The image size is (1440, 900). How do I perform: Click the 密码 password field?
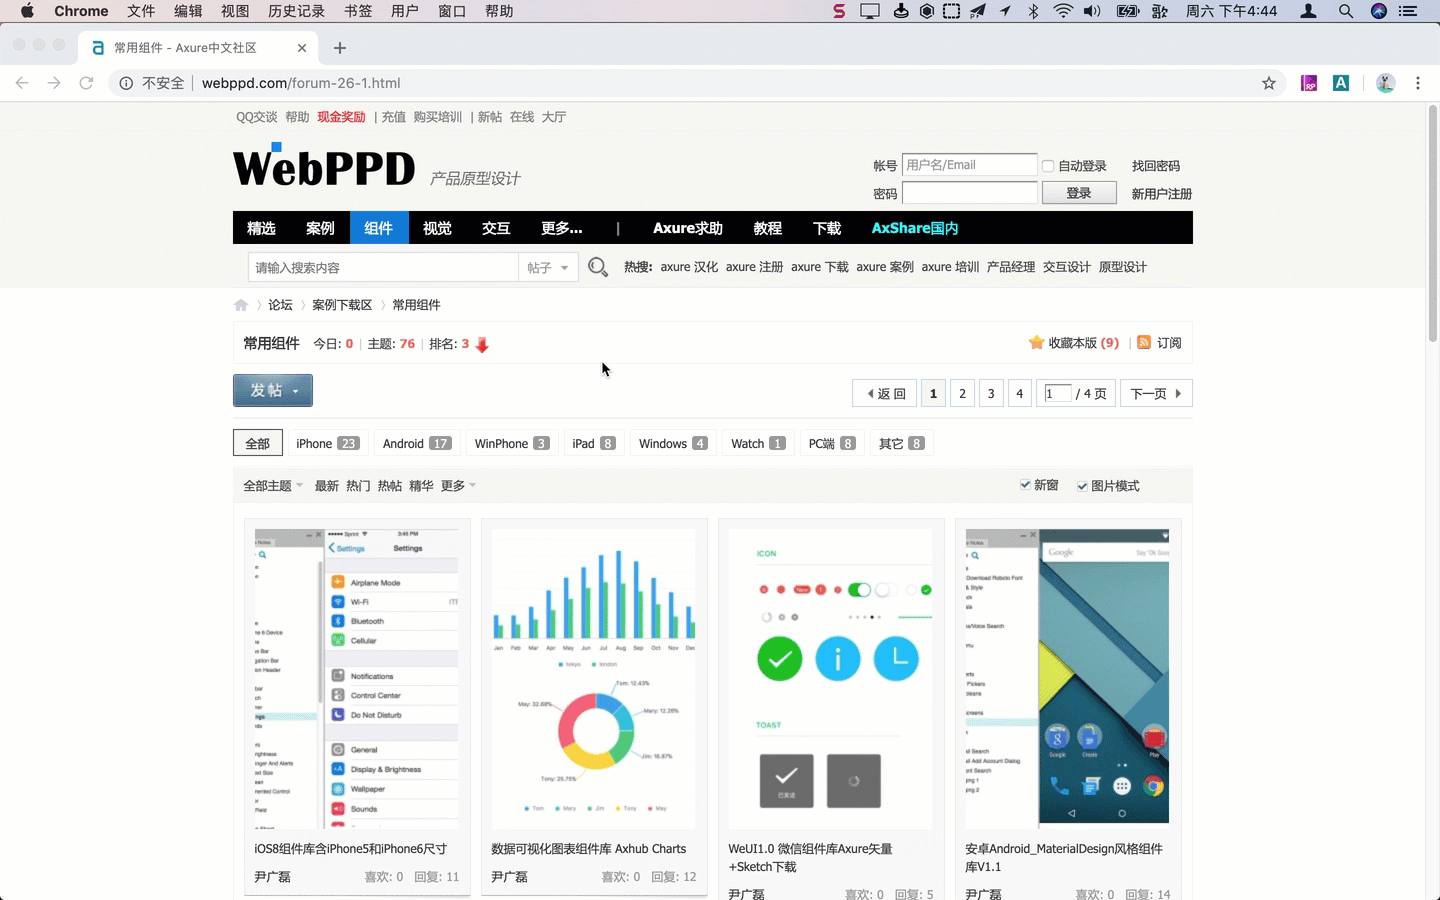click(970, 193)
